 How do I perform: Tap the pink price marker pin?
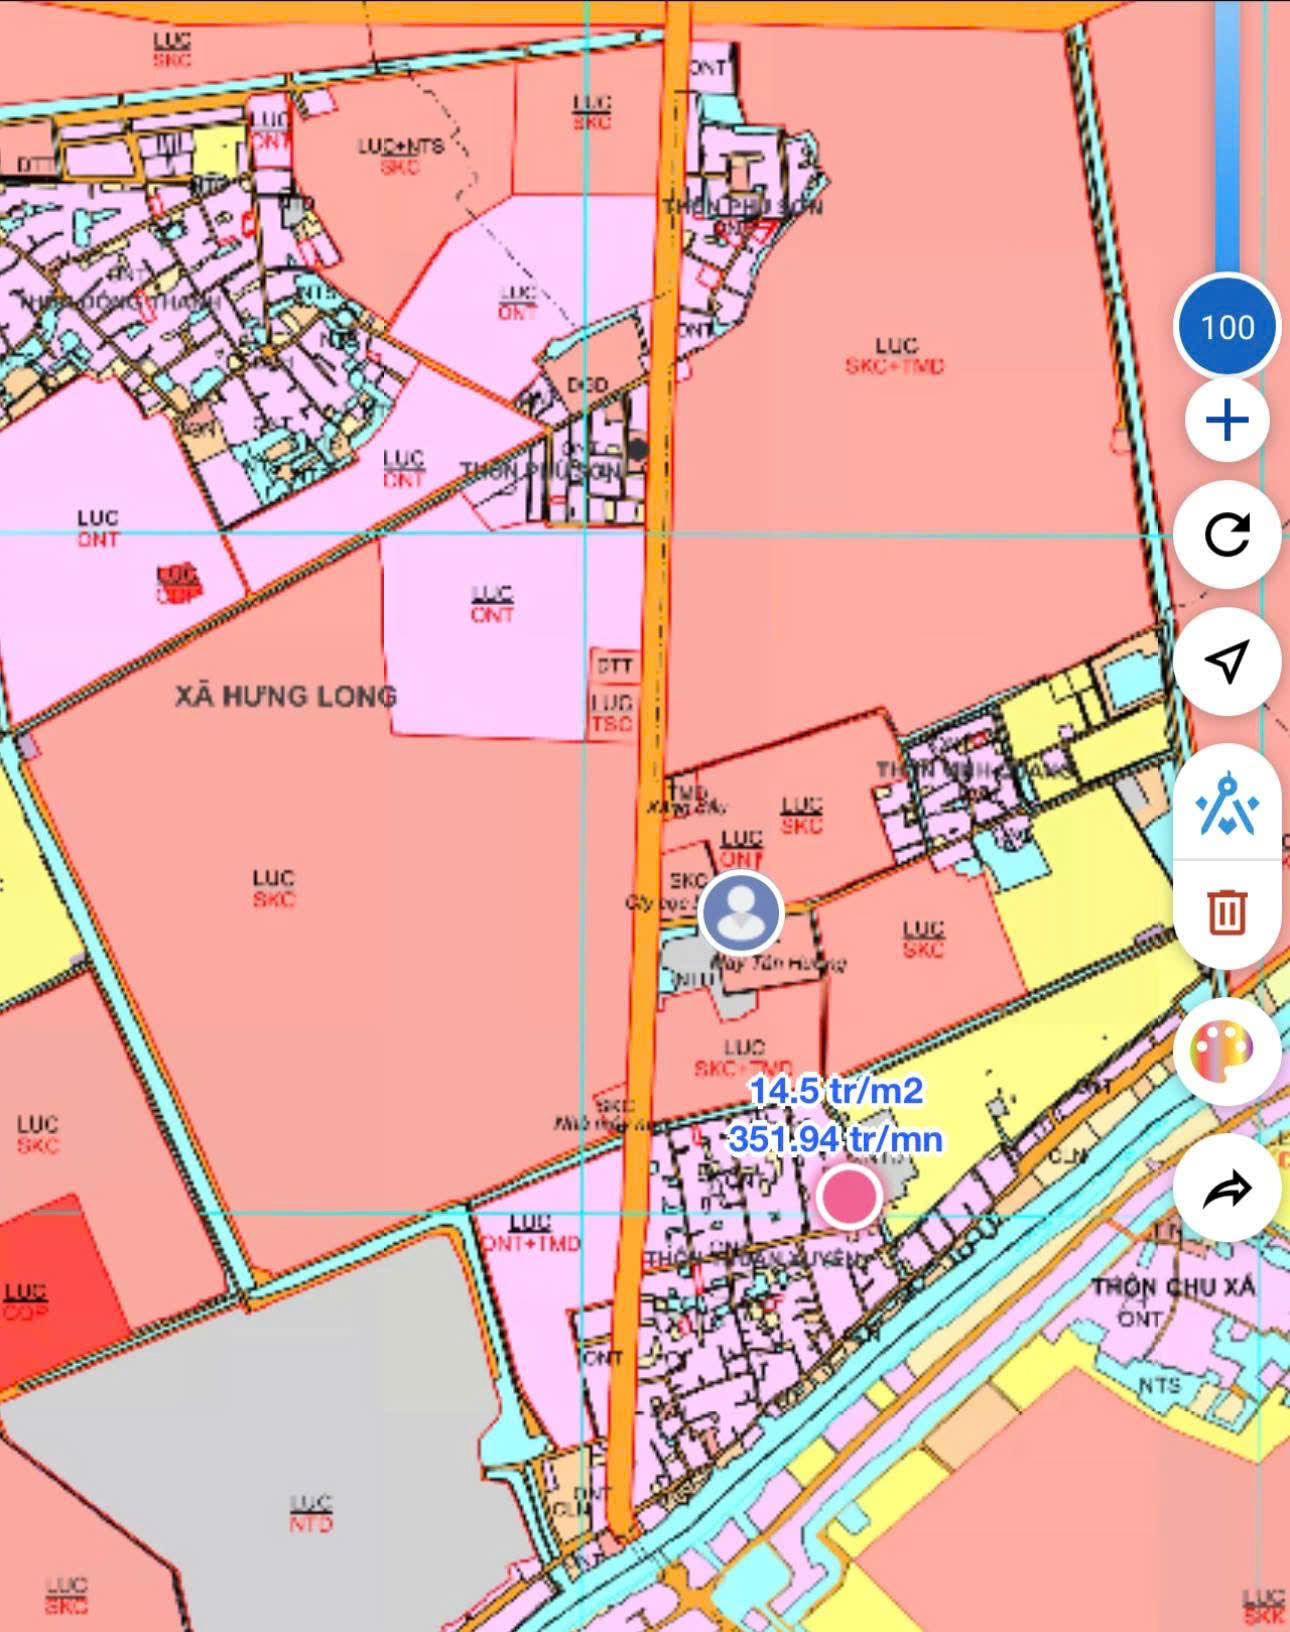849,1197
